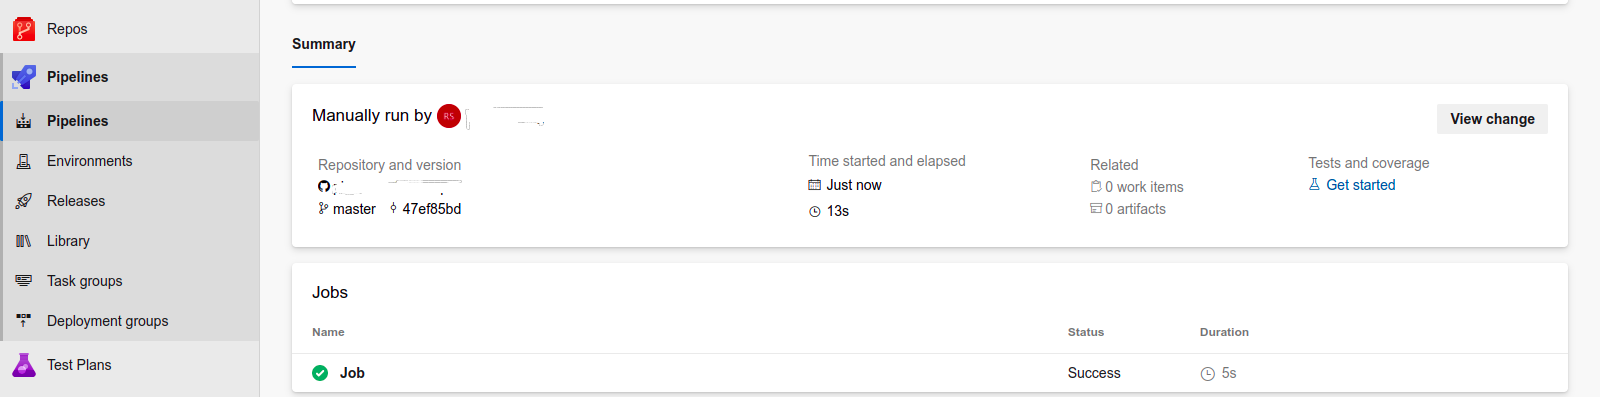Open the Get started tests link
This screenshot has width=1600, height=397.
pos(1360,185)
